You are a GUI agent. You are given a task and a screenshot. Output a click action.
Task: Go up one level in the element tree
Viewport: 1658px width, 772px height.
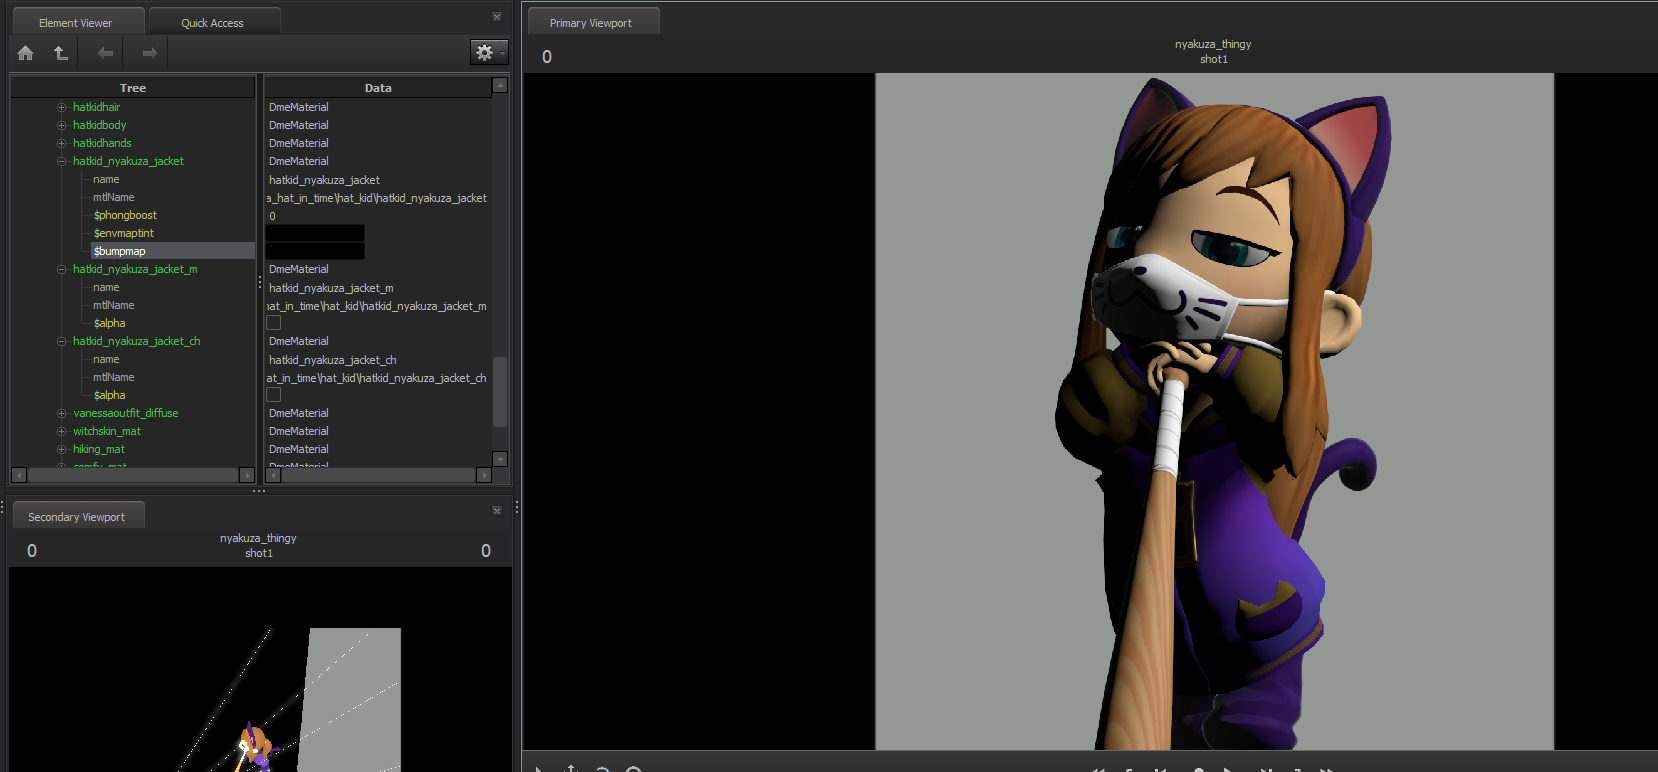pyautogui.click(x=61, y=53)
